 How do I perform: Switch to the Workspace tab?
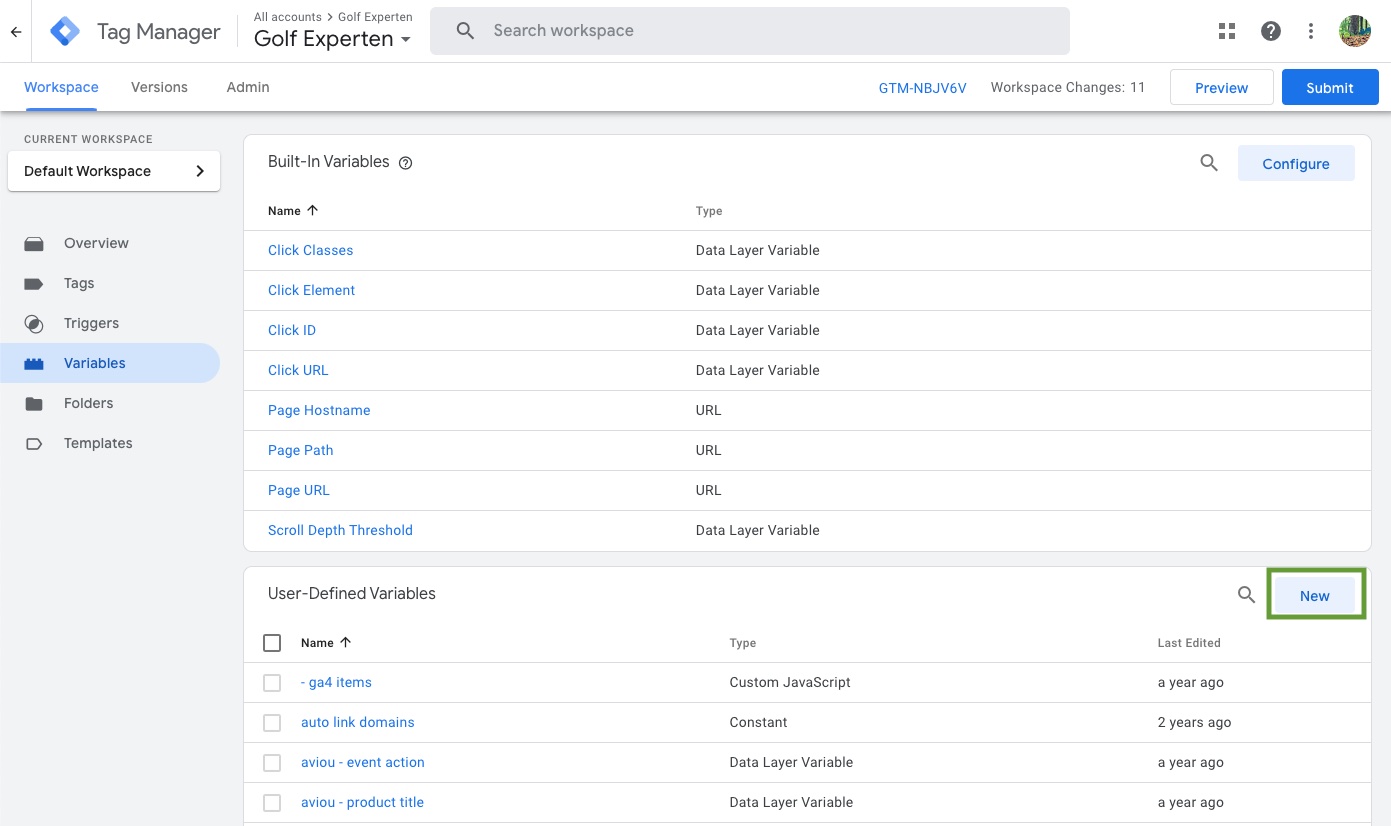(x=61, y=87)
